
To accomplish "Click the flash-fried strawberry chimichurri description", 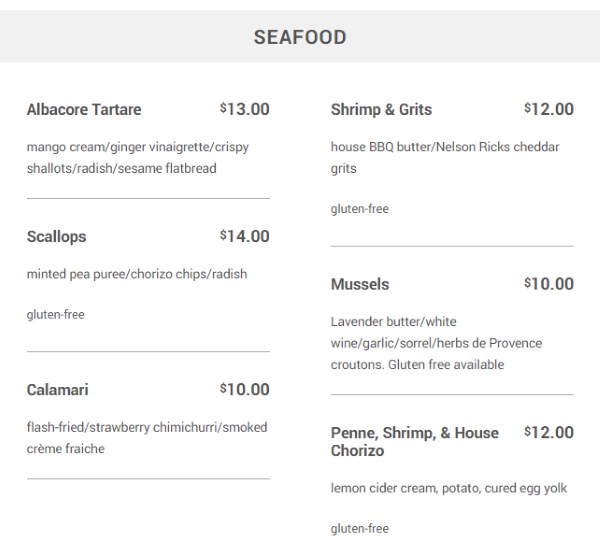I will coord(147,438).
